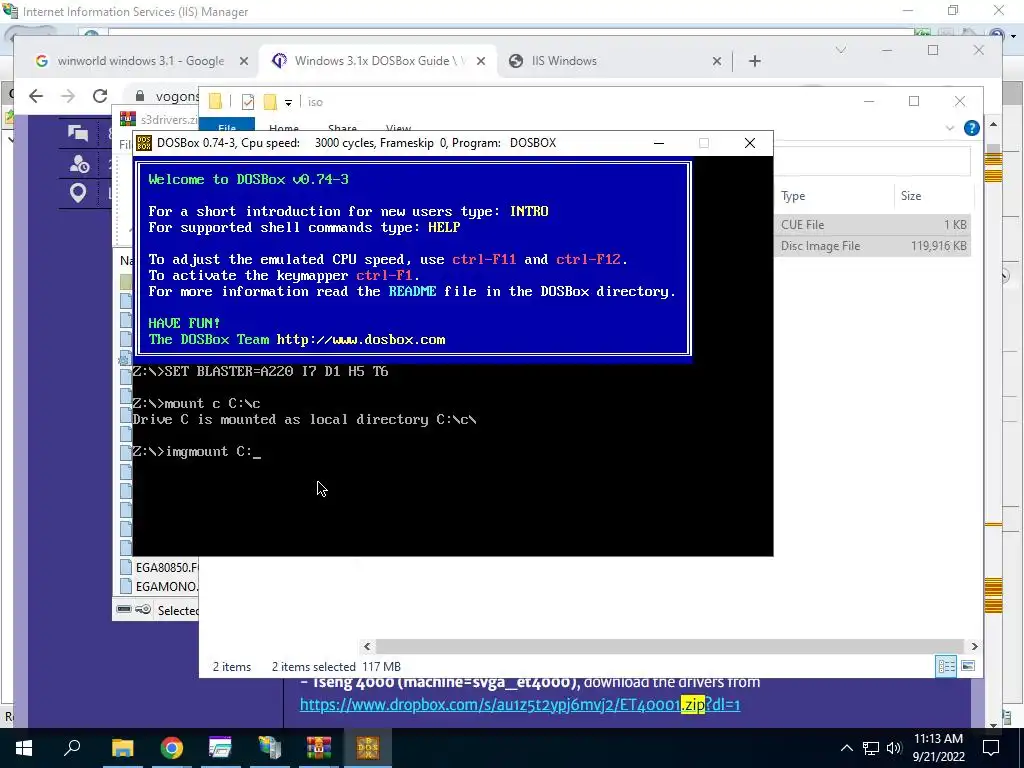Click the Explorer folder icon in title bar
Viewport: 1024px width, 768px height.
tap(215, 101)
